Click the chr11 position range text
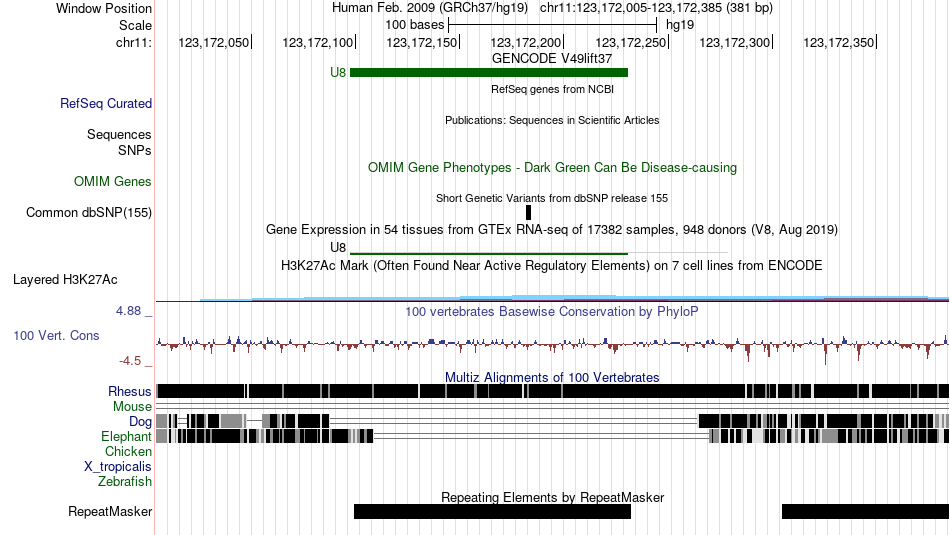This screenshot has width=950, height=535. pyautogui.click(x=656, y=8)
